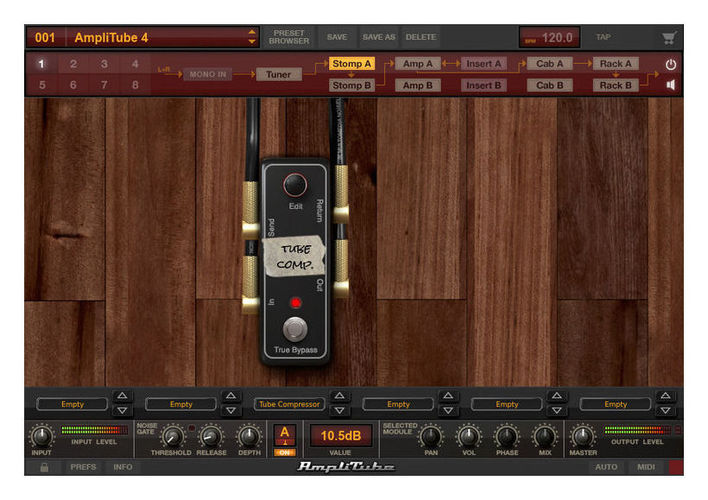Image resolution: width=708 pixels, height=500 pixels.
Task: Mute output with the speaker icon
Action: 671,85
